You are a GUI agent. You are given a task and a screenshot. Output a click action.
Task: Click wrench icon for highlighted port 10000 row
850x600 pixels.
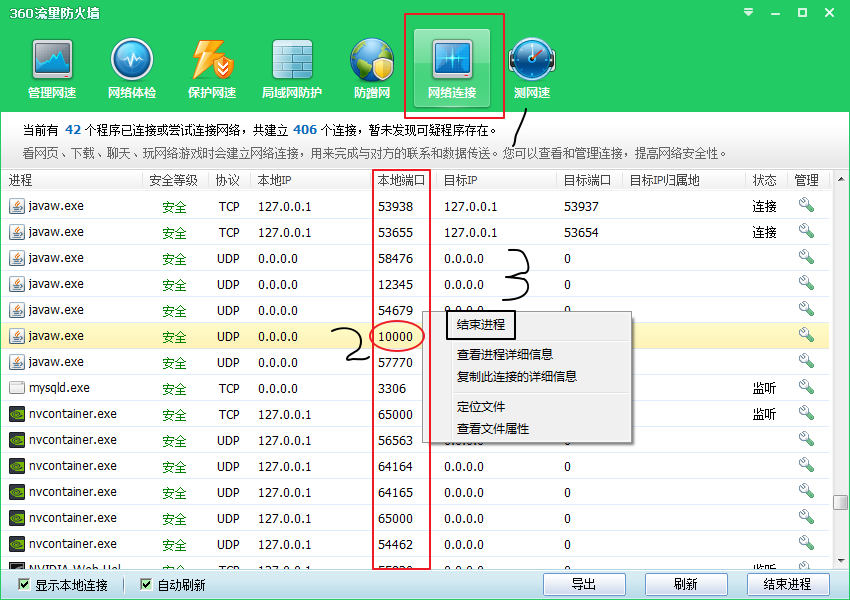tap(806, 335)
